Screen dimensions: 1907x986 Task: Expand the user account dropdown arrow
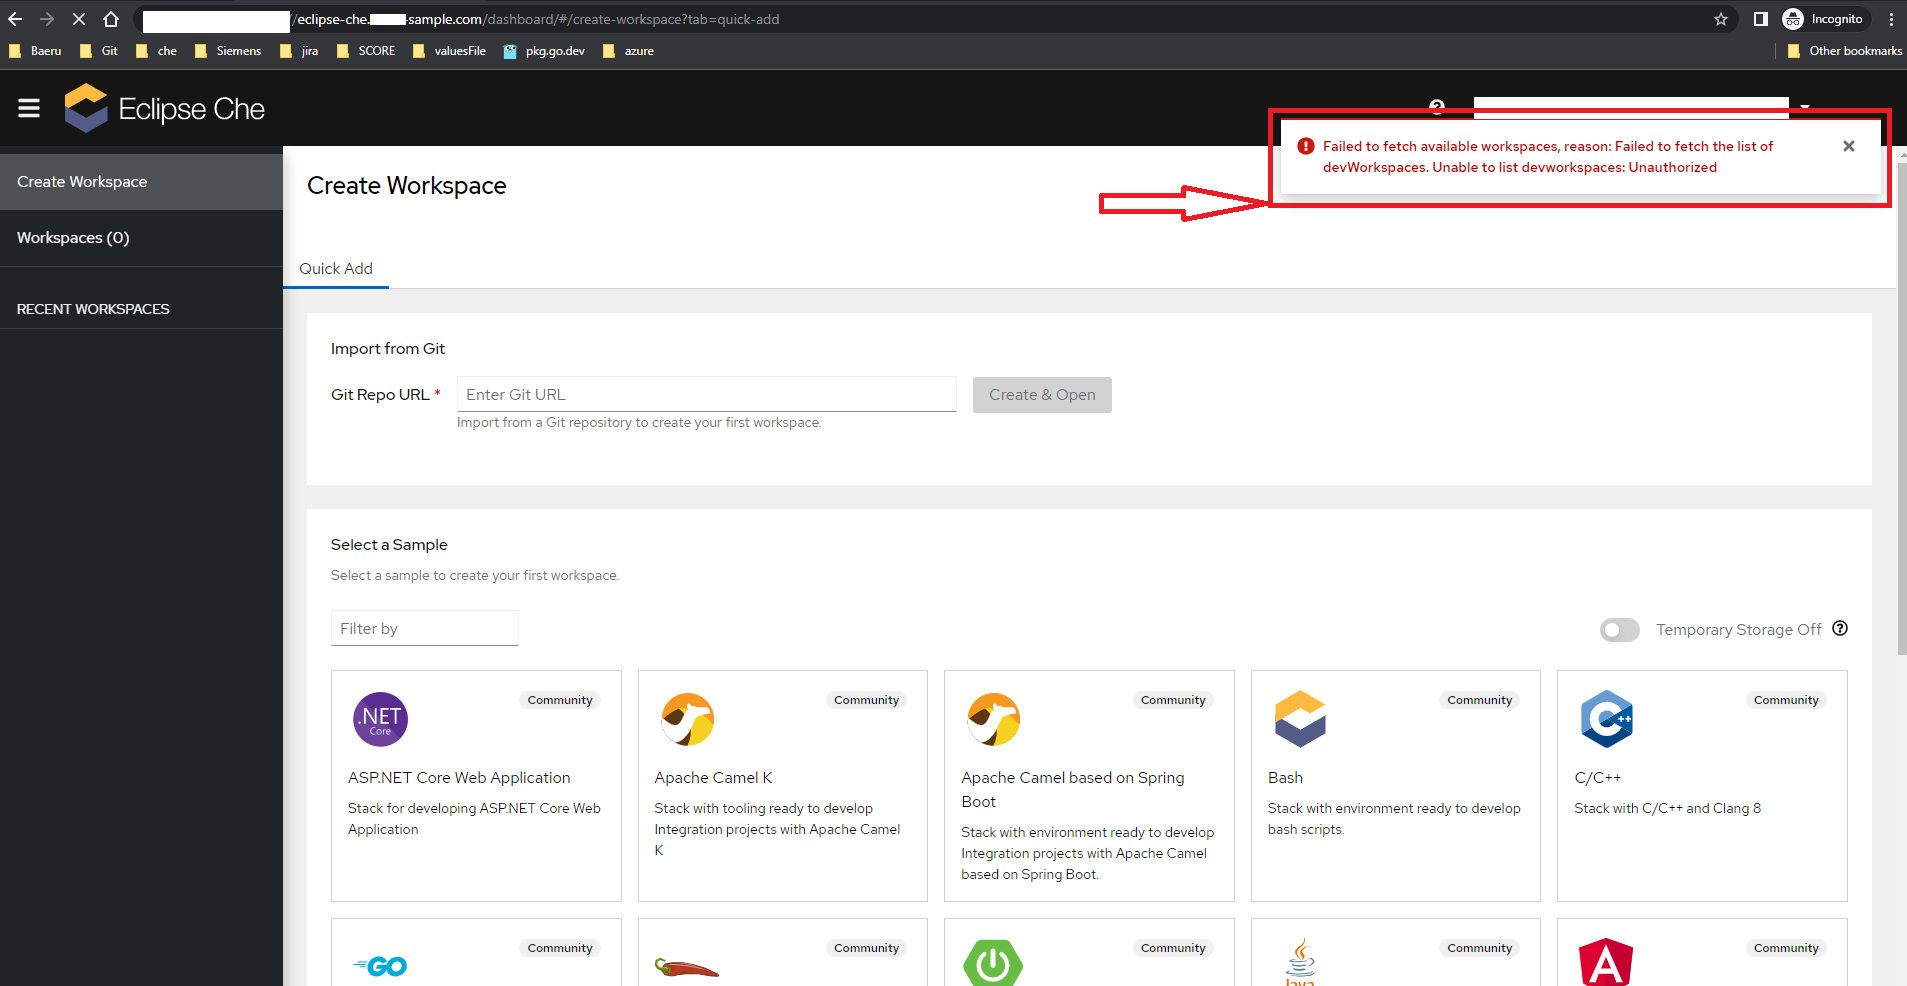(1805, 106)
